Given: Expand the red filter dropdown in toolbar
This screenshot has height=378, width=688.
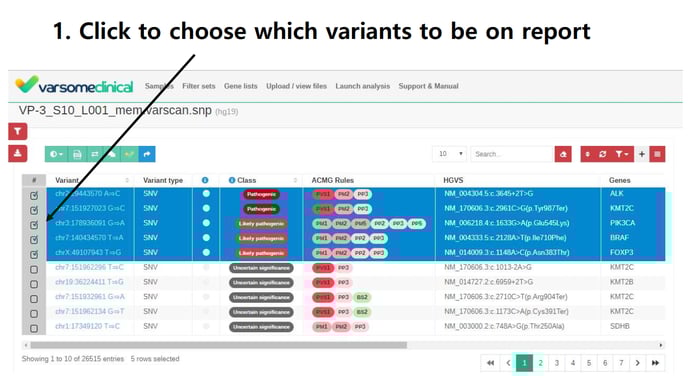Looking at the screenshot, I should 622,154.
